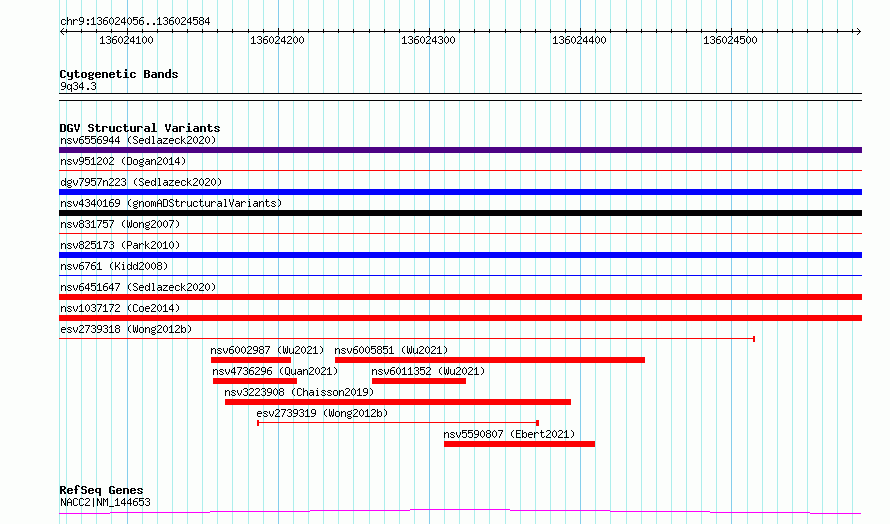
Task: Select the black nsv4340169 variant bar
Action: point(460,213)
